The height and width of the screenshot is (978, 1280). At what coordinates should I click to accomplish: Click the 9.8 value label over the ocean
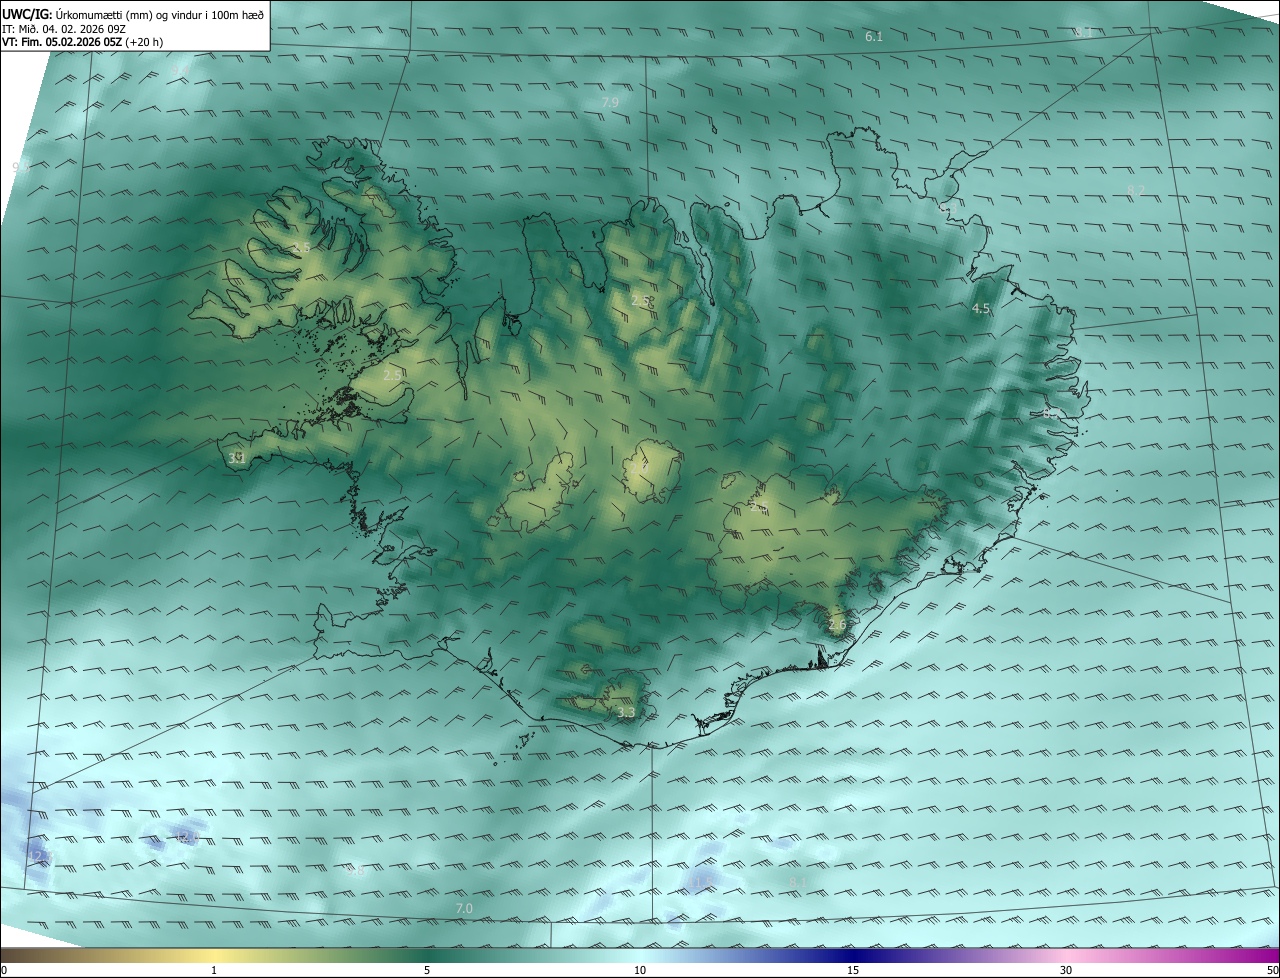point(356,871)
